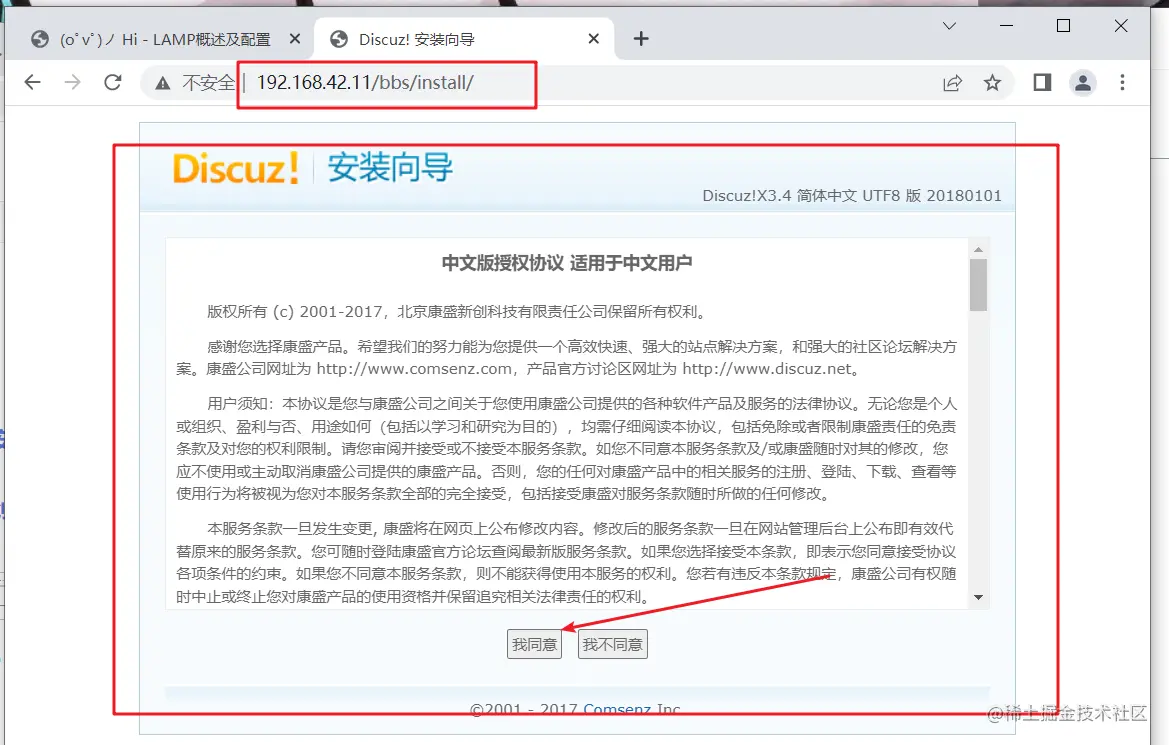This screenshot has width=1169, height=745.
Task: Click the browser forward arrow
Action: click(72, 82)
